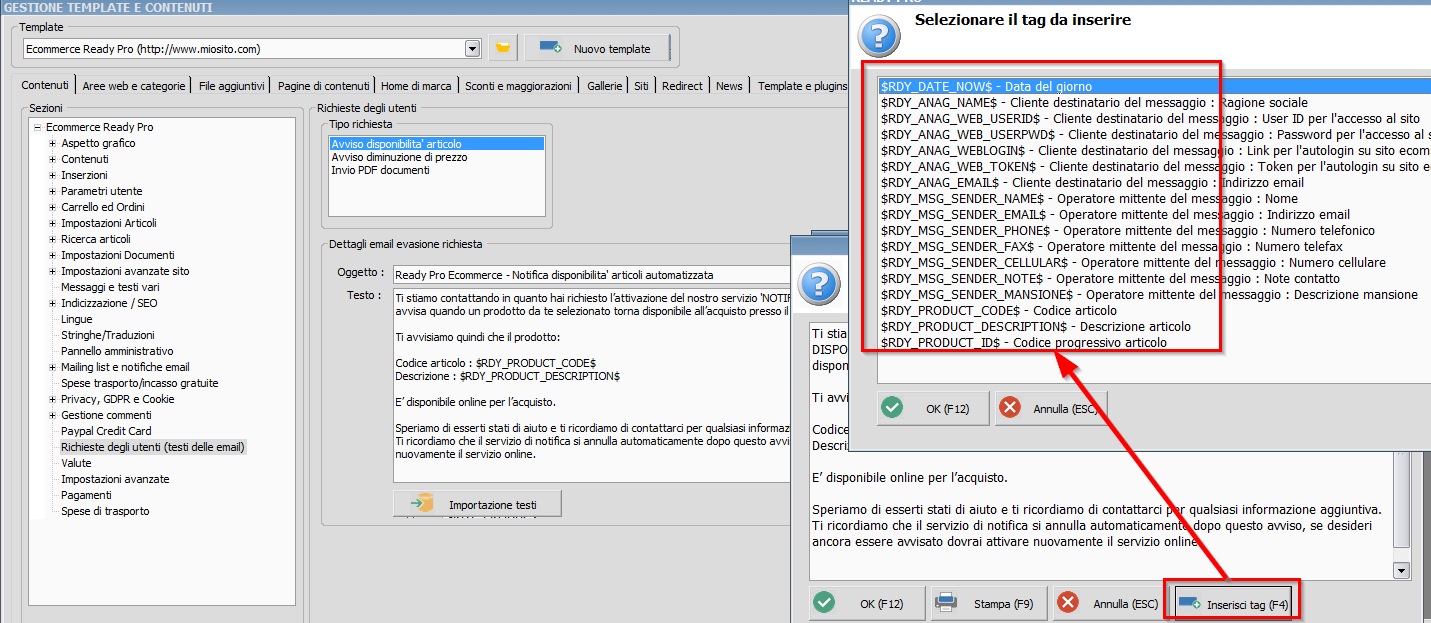The width and height of the screenshot is (1431, 623).
Task: Expand the Ricerca articoli node
Action: (x=52, y=239)
